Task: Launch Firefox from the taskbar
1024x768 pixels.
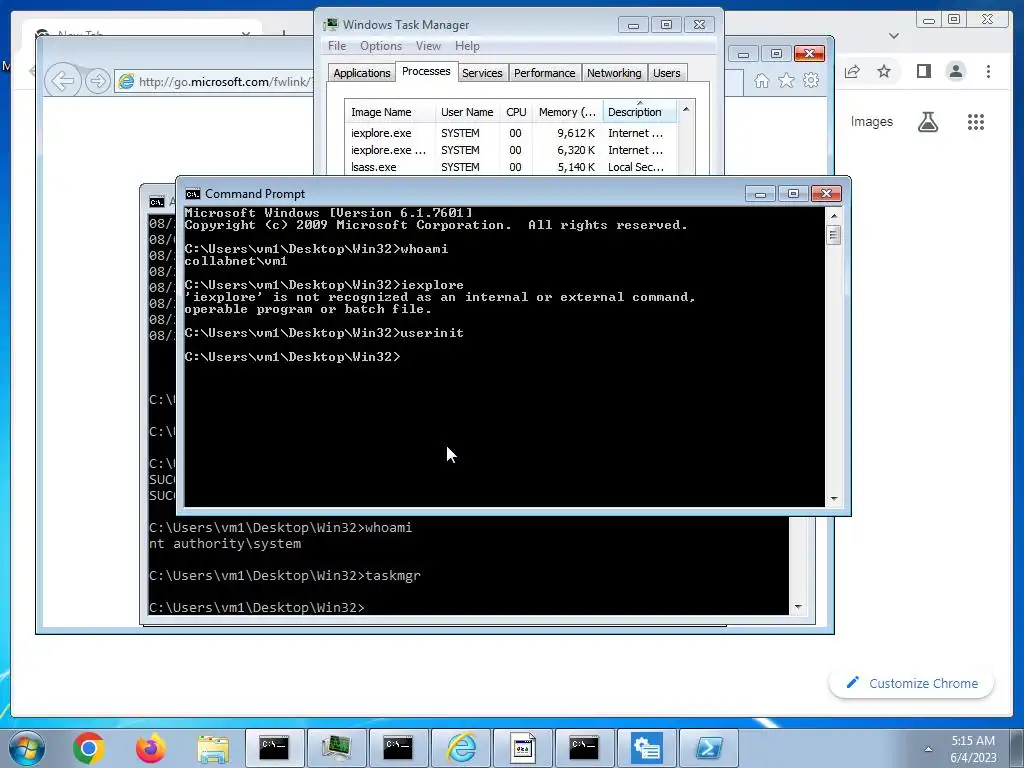Action: 151,748
